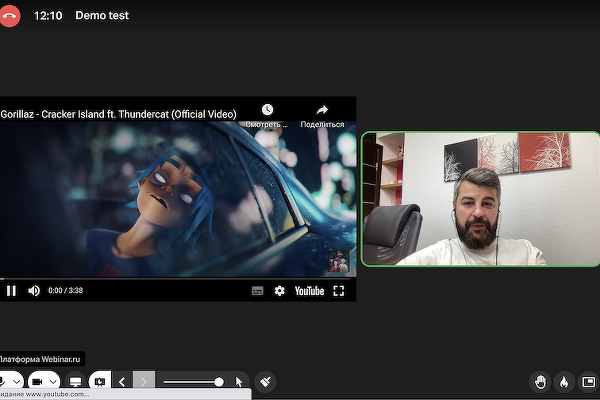Click the raise hand icon

[x=541, y=381]
